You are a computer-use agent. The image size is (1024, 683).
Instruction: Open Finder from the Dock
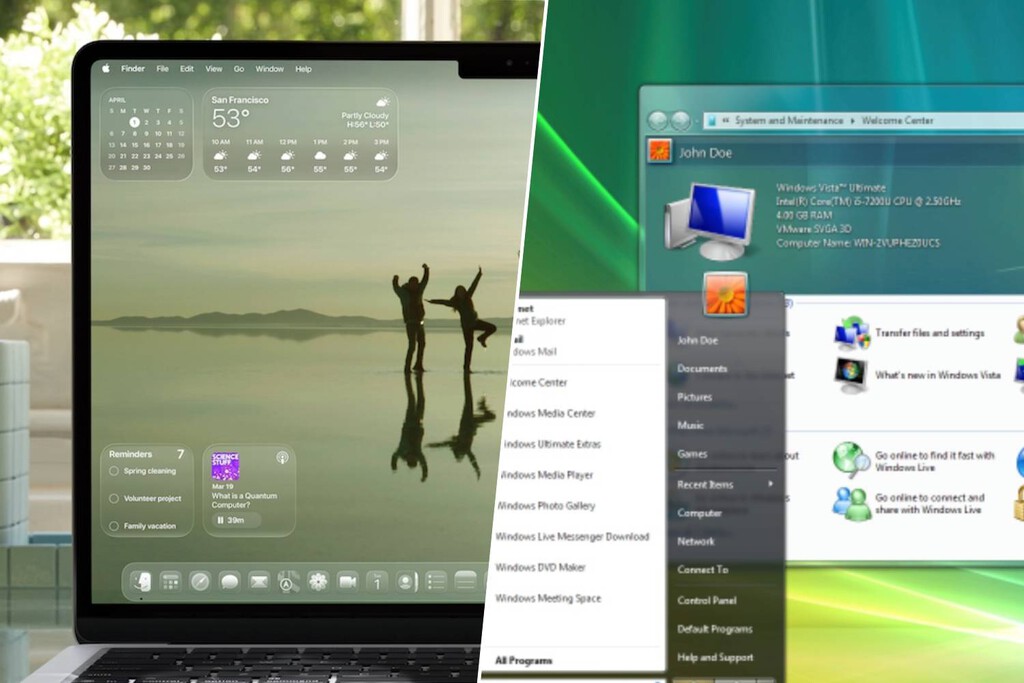click(141, 581)
